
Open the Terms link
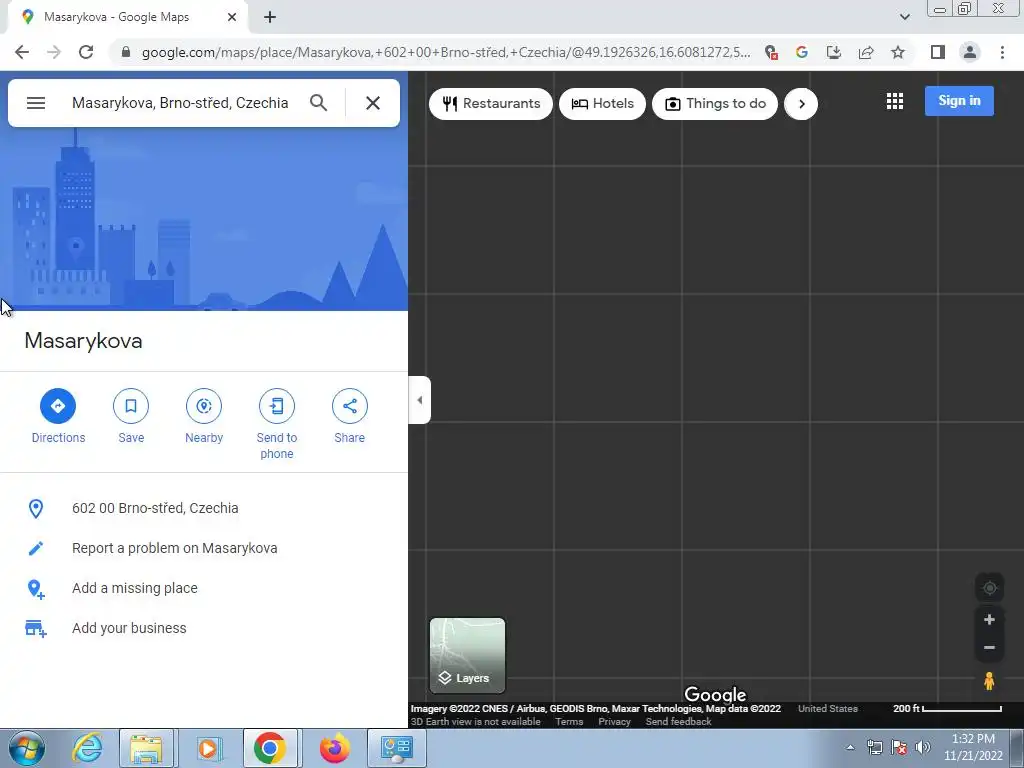[x=569, y=722]
